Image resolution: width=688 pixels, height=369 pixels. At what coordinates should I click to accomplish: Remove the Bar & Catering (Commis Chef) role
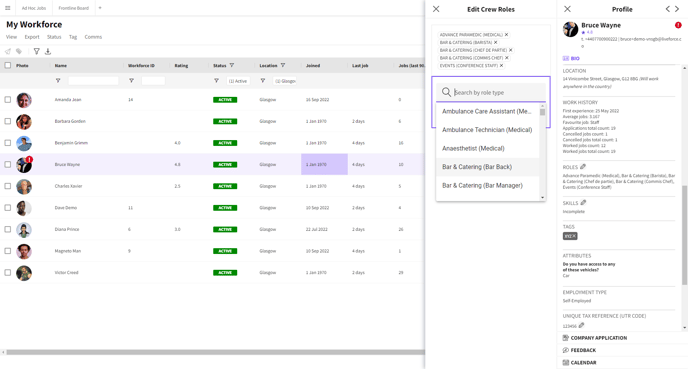tap(507, 58)
